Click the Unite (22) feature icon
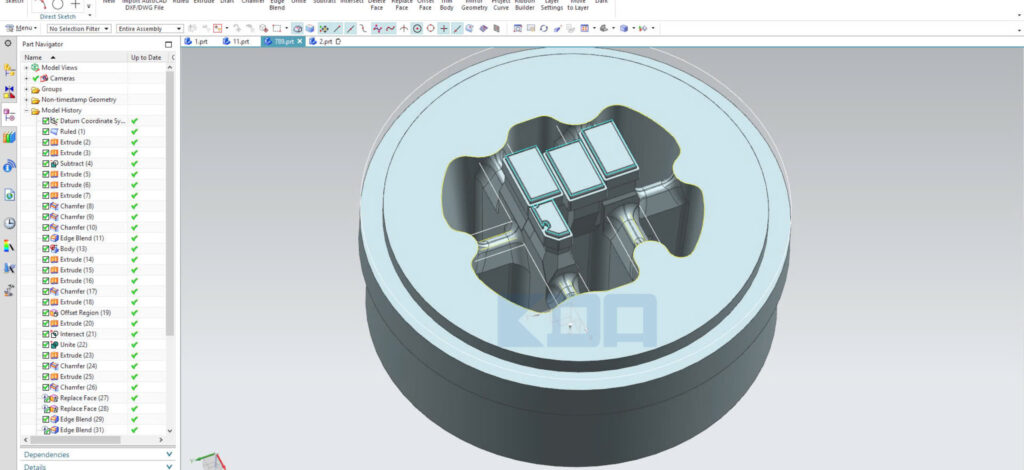Viewport: 1024px width, 470px height. [54, 345]
